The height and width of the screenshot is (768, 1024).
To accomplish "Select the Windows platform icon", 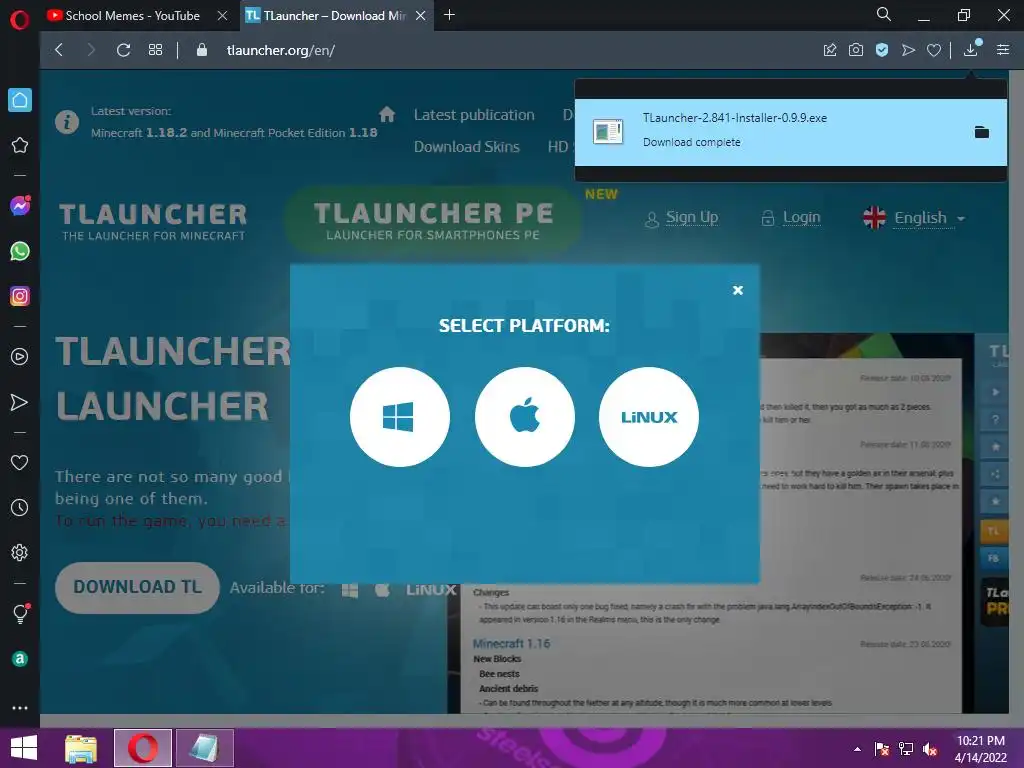I will (x=400, y=417).
